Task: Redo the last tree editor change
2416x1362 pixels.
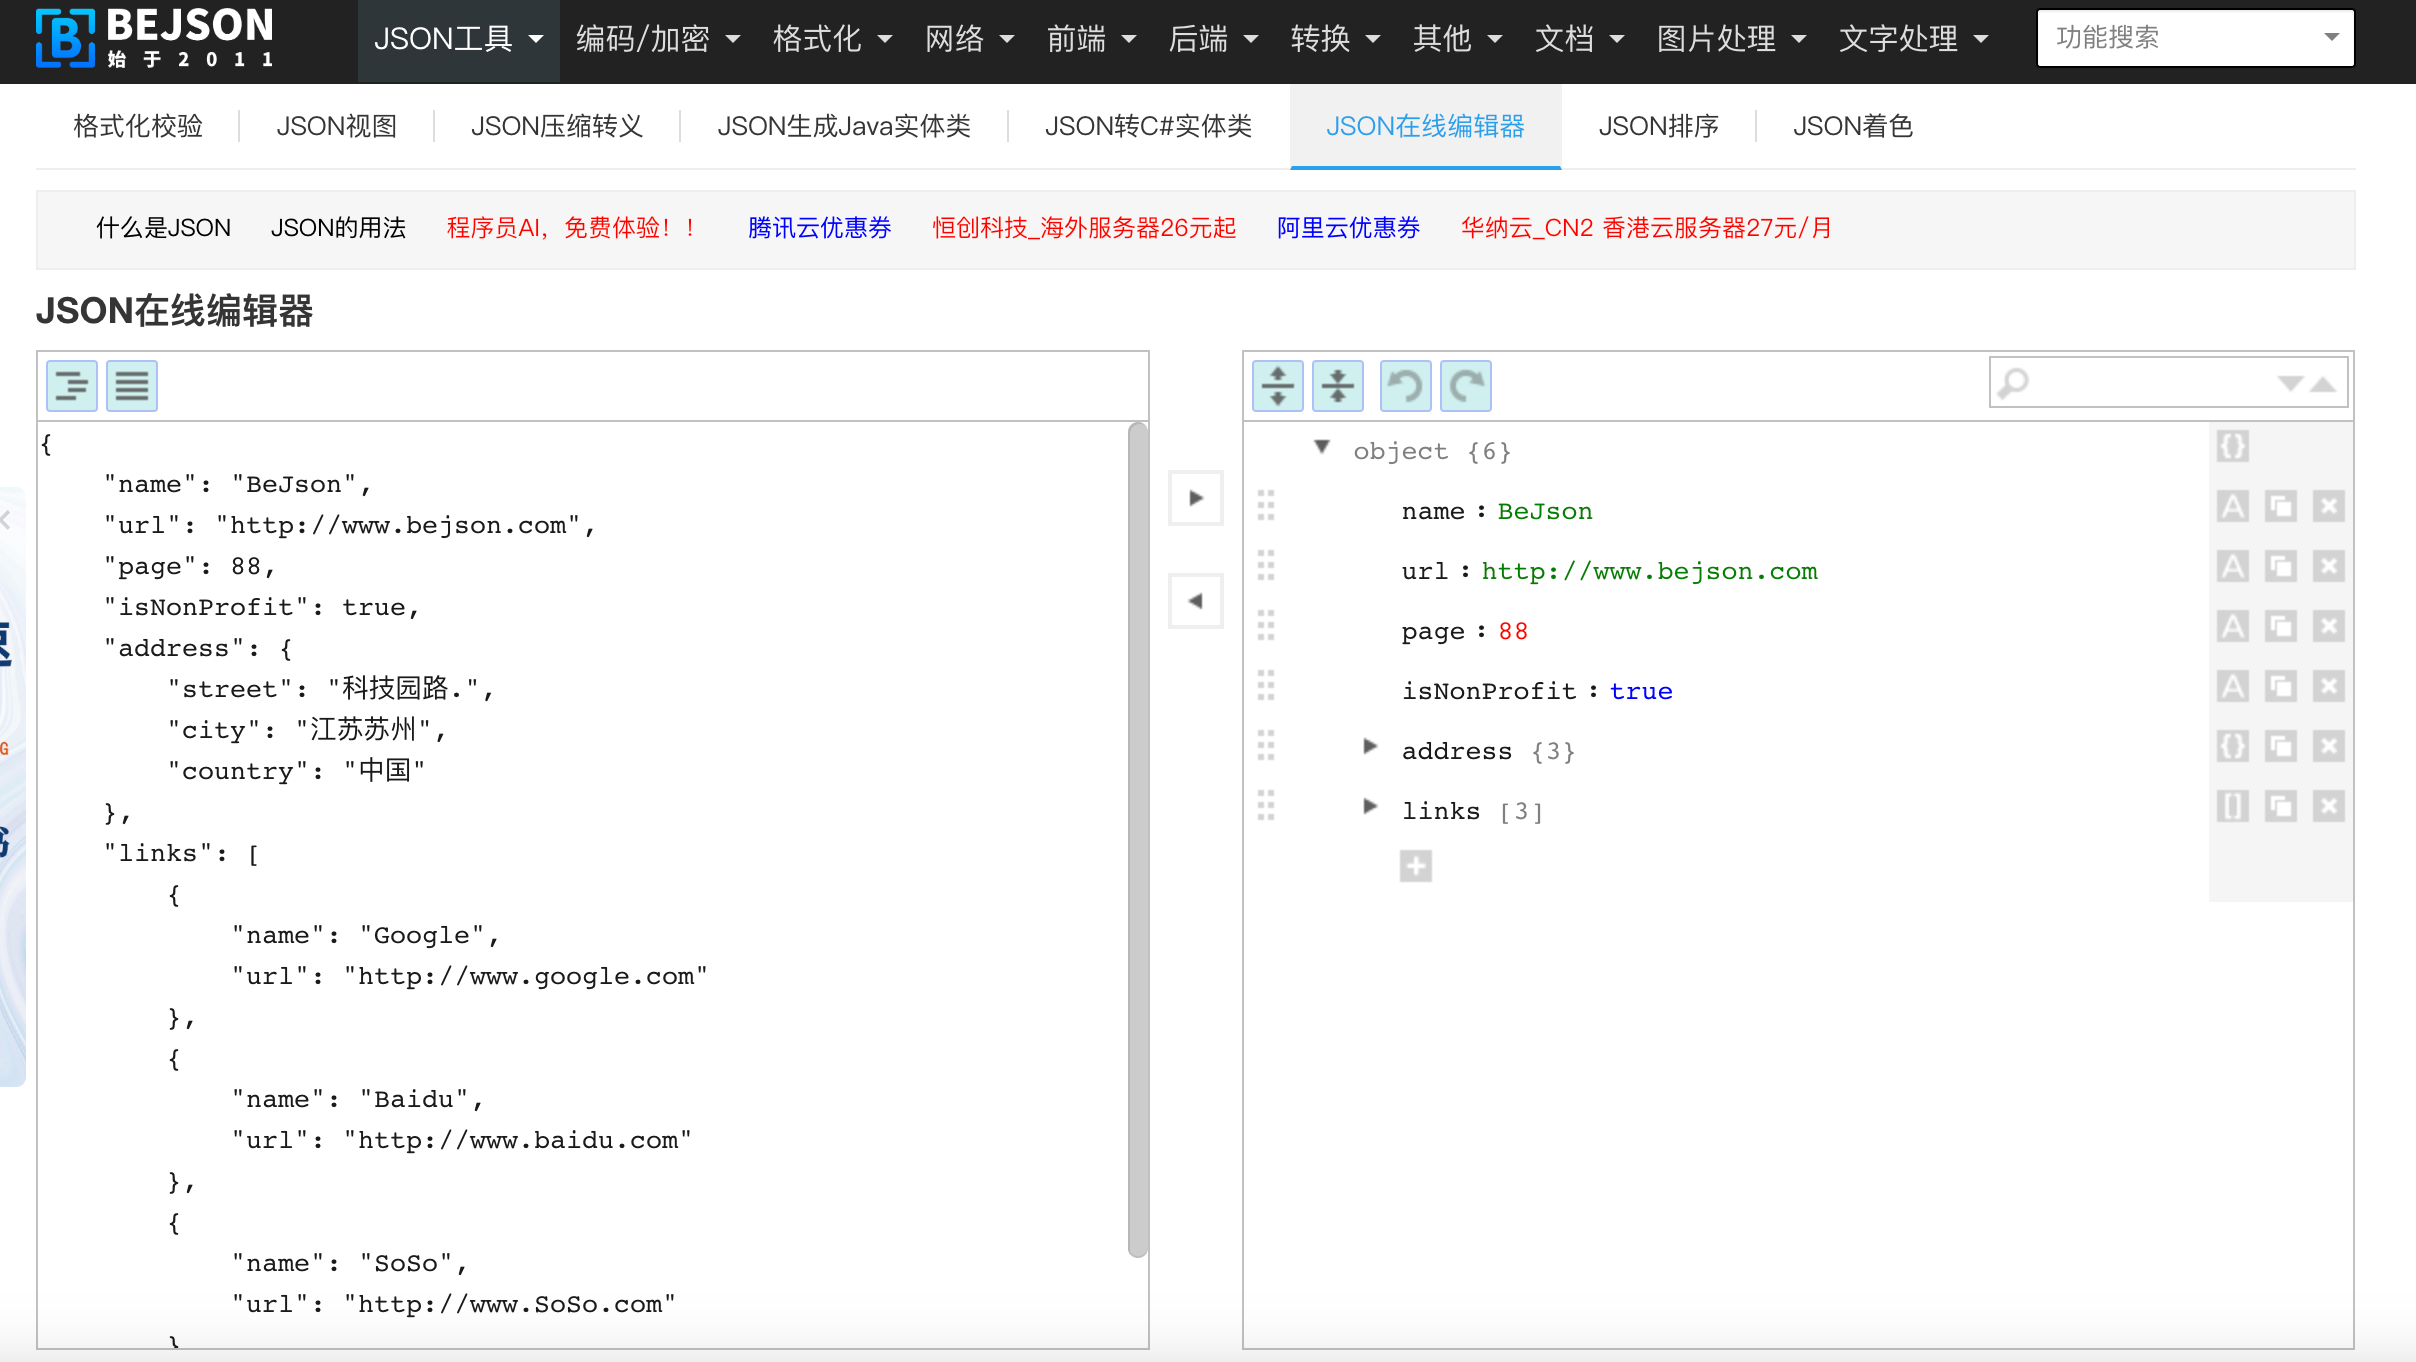Action: tap(1465, 385)
